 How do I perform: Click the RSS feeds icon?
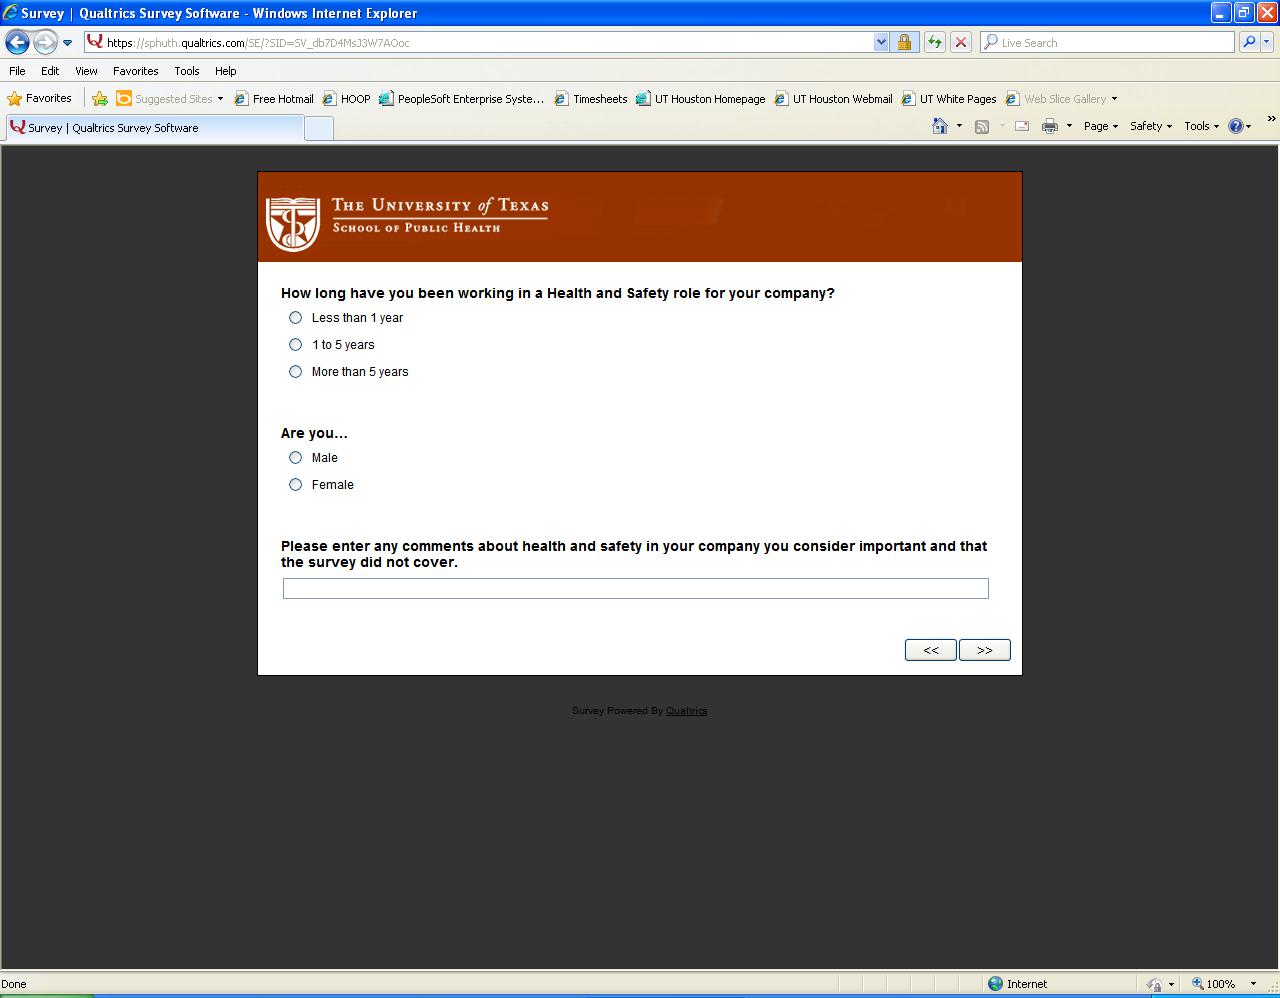click(x=982, y=126)
